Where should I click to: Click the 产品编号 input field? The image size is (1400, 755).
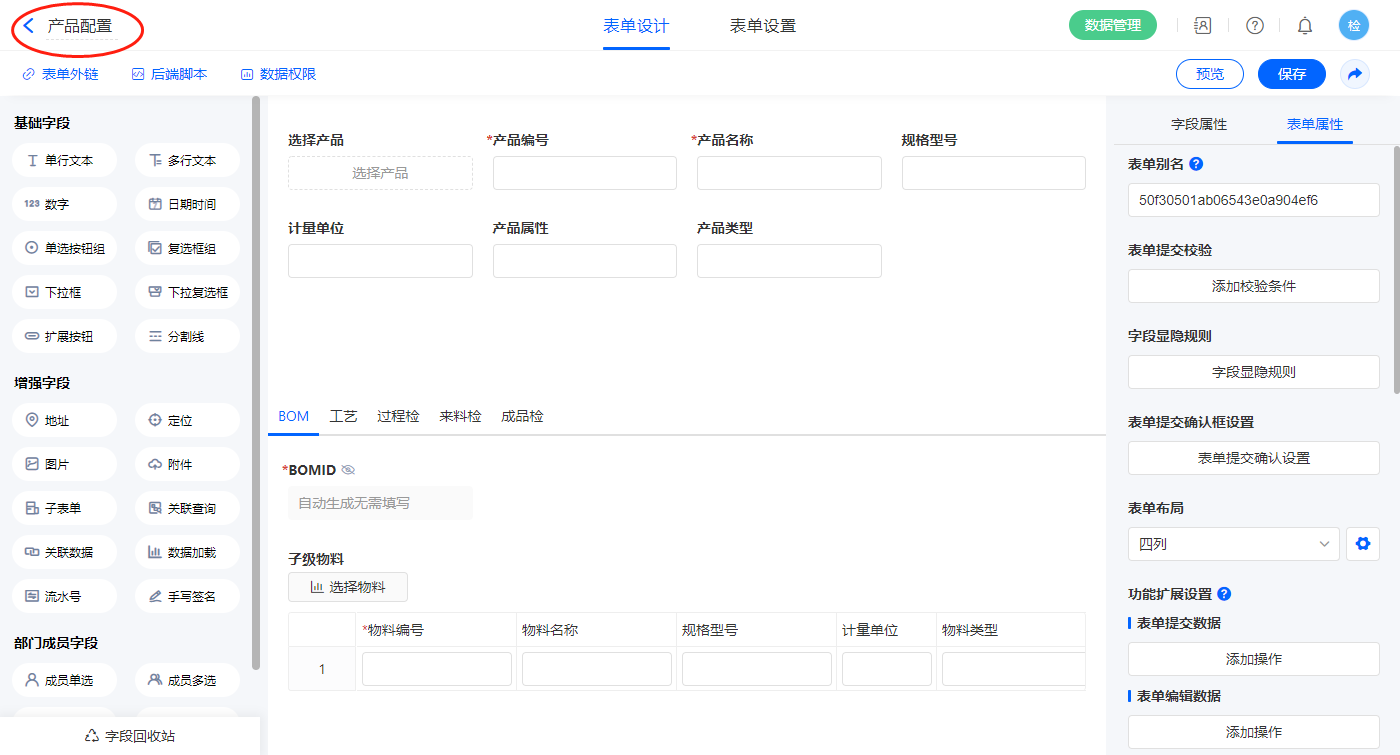(x=584, y=173)
